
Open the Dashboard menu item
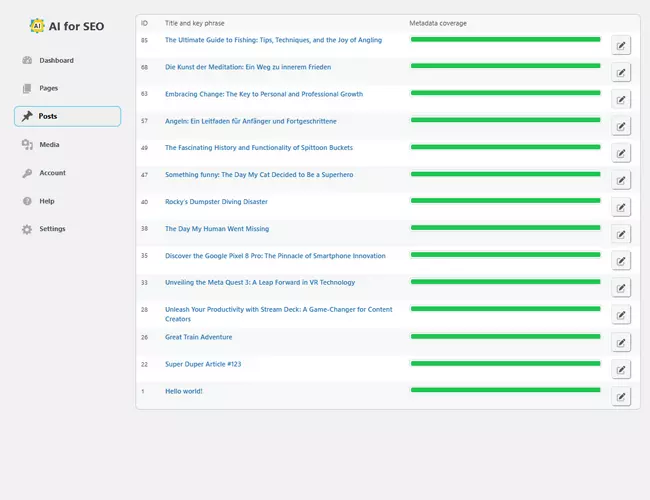pyautogui.click(x=56, y=61)
